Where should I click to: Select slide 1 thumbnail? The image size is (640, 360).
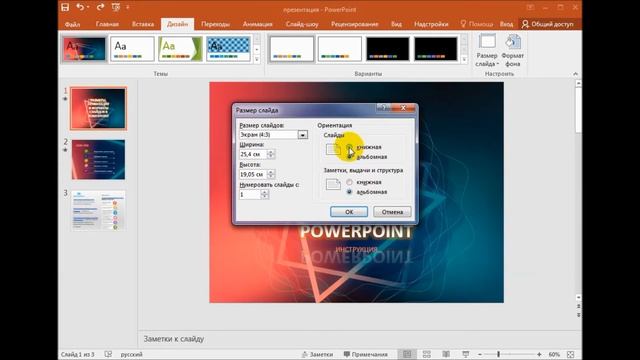[x=98, y=109]
